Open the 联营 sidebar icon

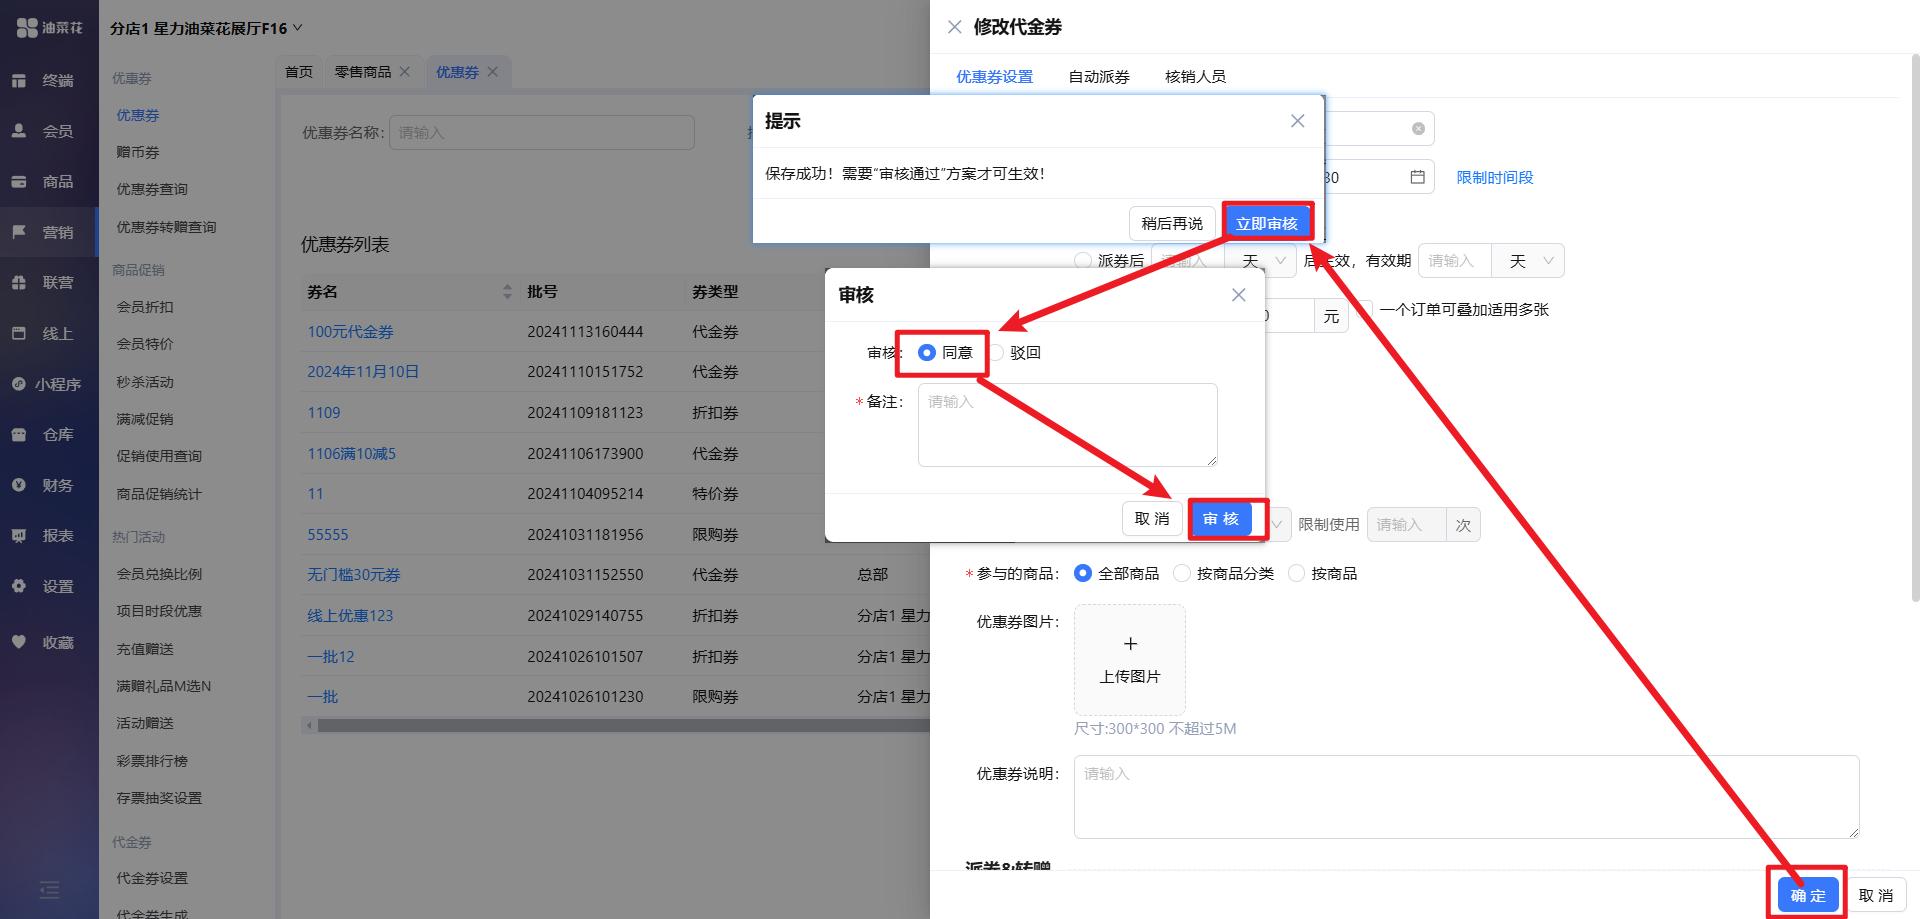[x=19, y=282]
